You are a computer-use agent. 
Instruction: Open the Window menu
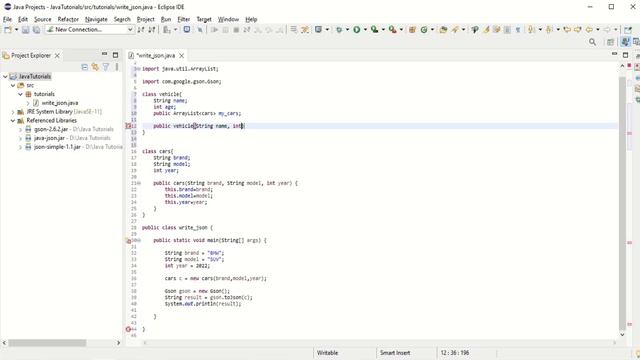click(x=228, y=19)
